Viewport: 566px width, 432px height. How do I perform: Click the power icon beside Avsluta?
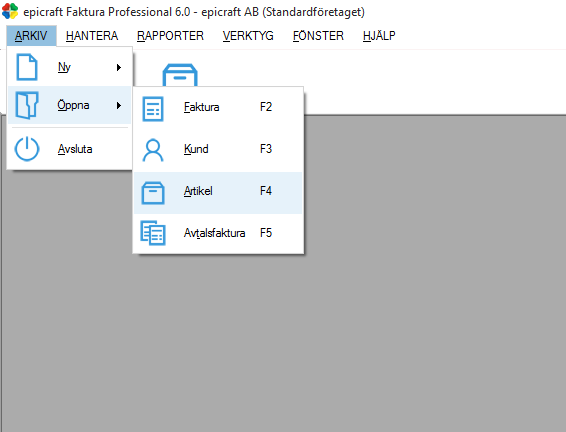point(27,149)
